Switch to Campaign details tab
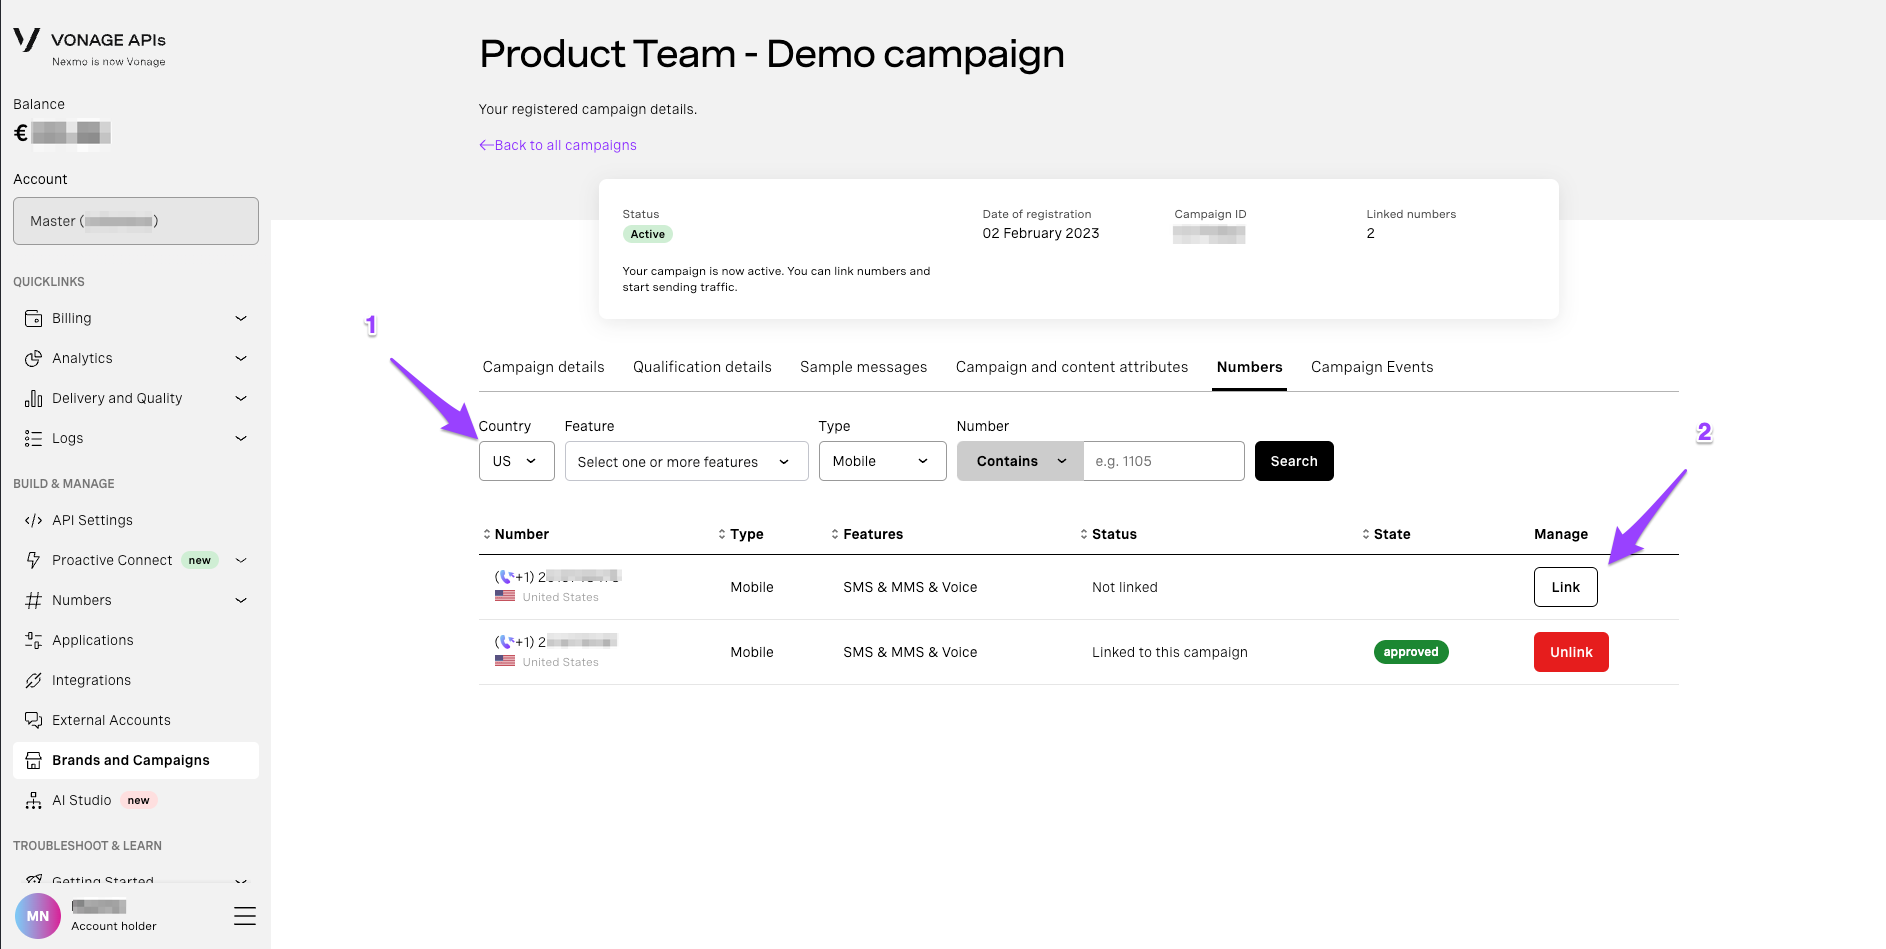1886x949 pixels. (544, 367)
